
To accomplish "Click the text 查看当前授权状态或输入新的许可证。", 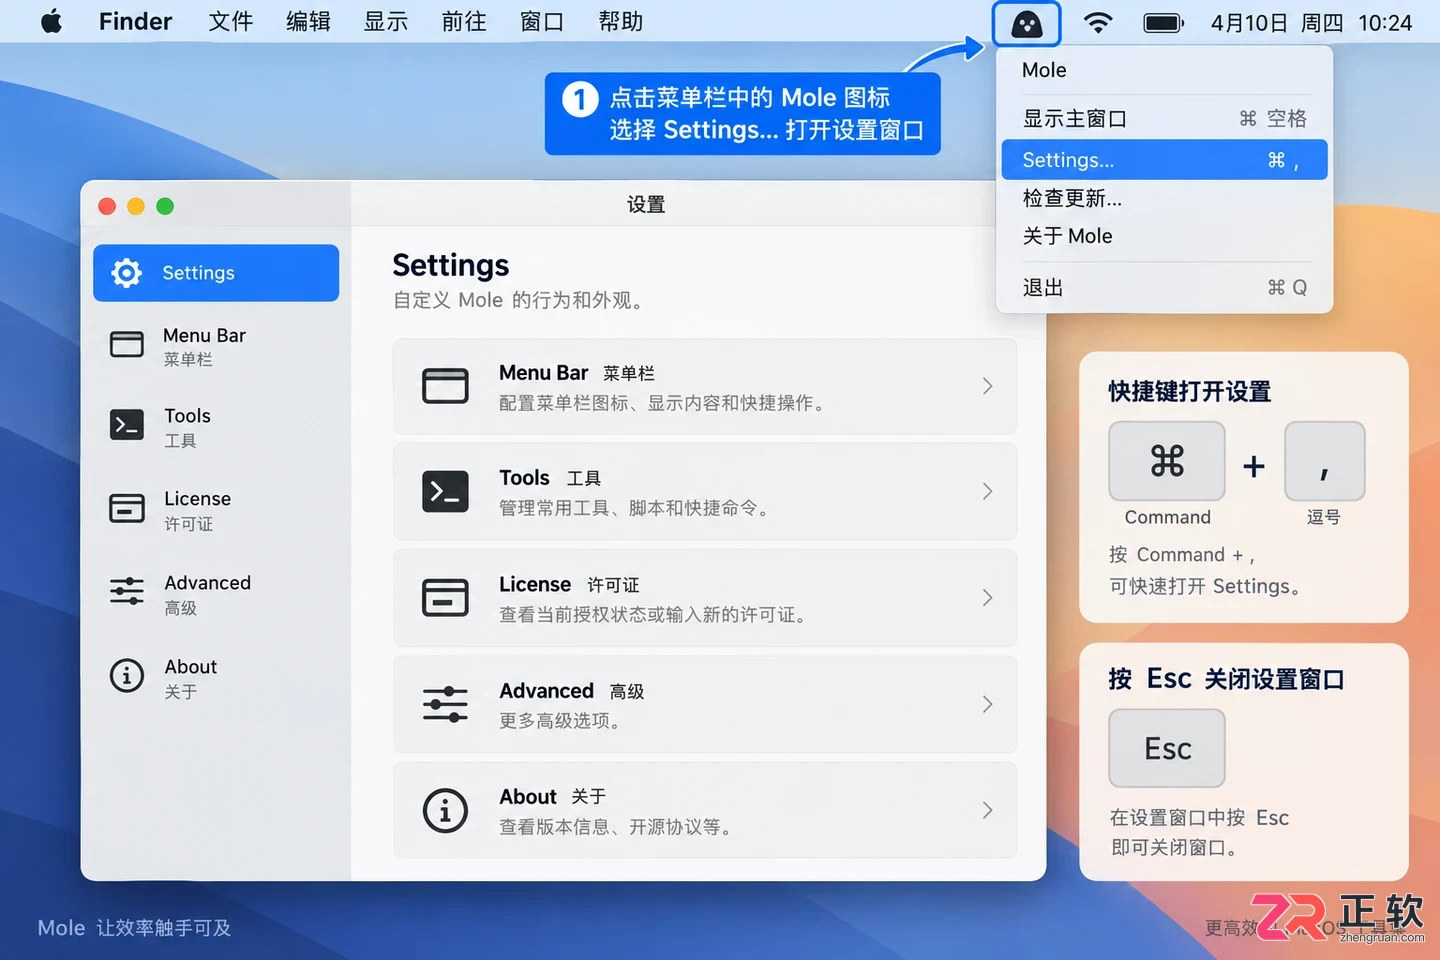I will pos(656,615).
